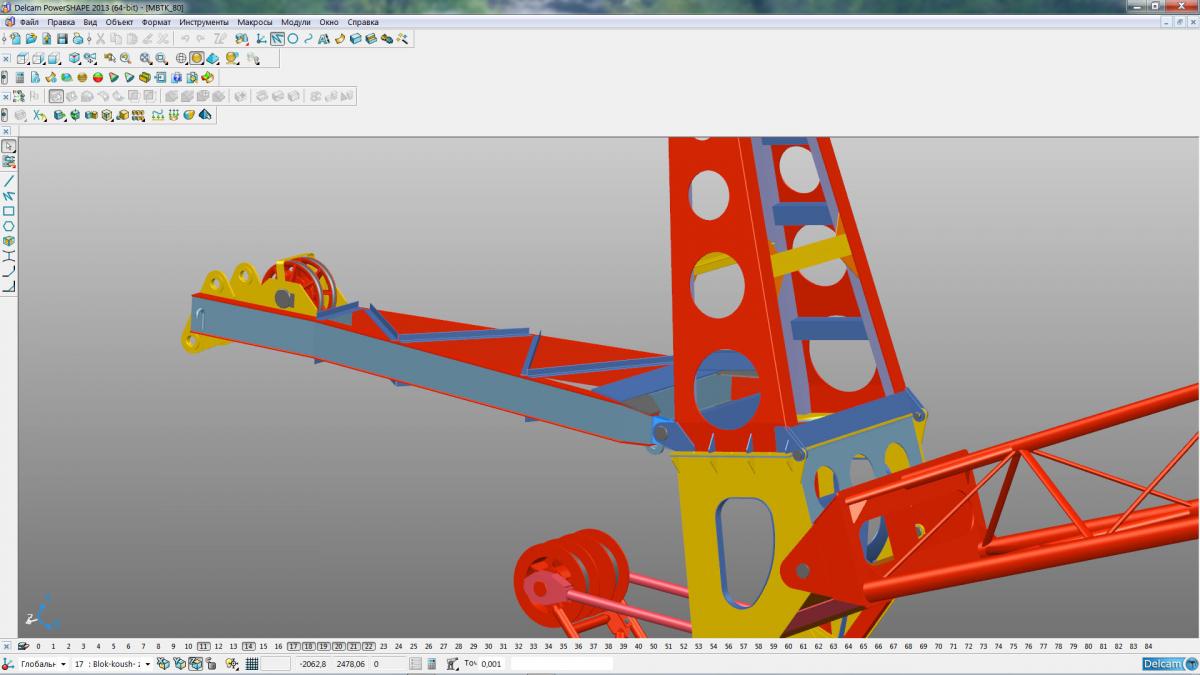Click the X coordinate field showing -2062,8
Viewport: 1200px width, 675px height.
coord(313,664)
